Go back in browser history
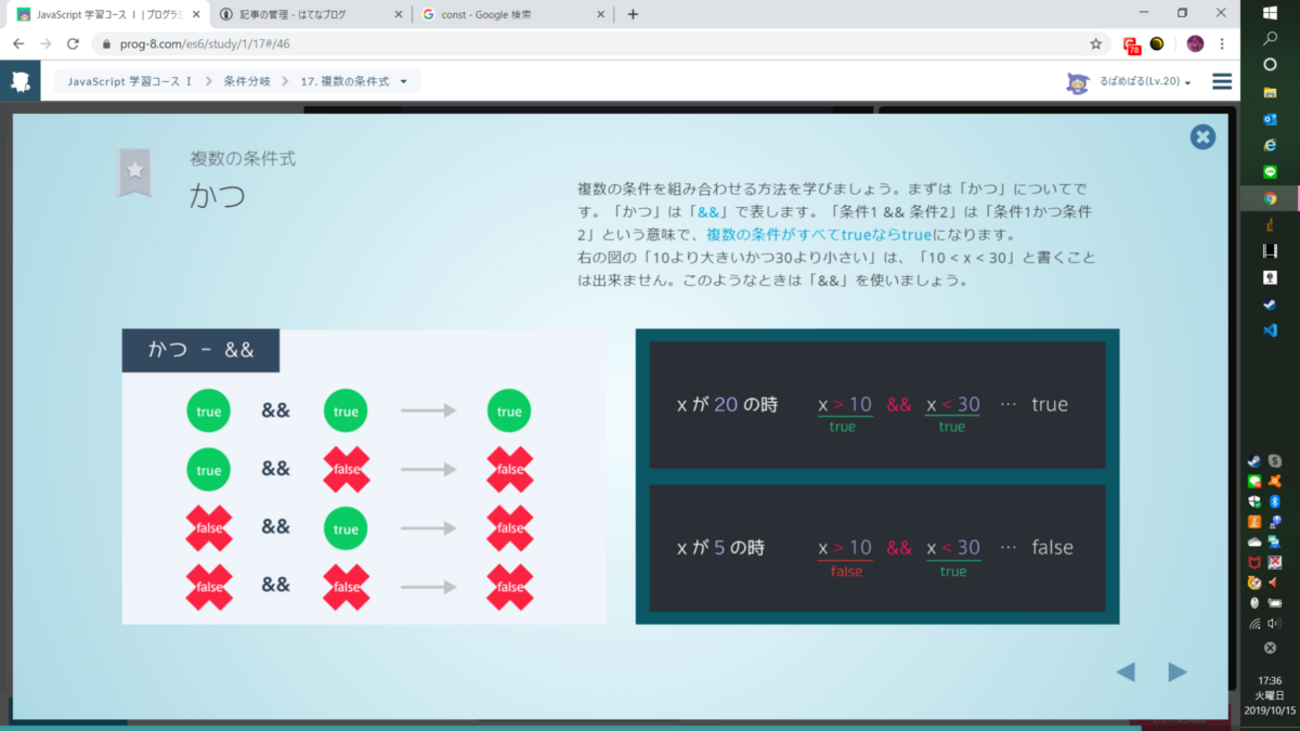 (x=18, y=44)
